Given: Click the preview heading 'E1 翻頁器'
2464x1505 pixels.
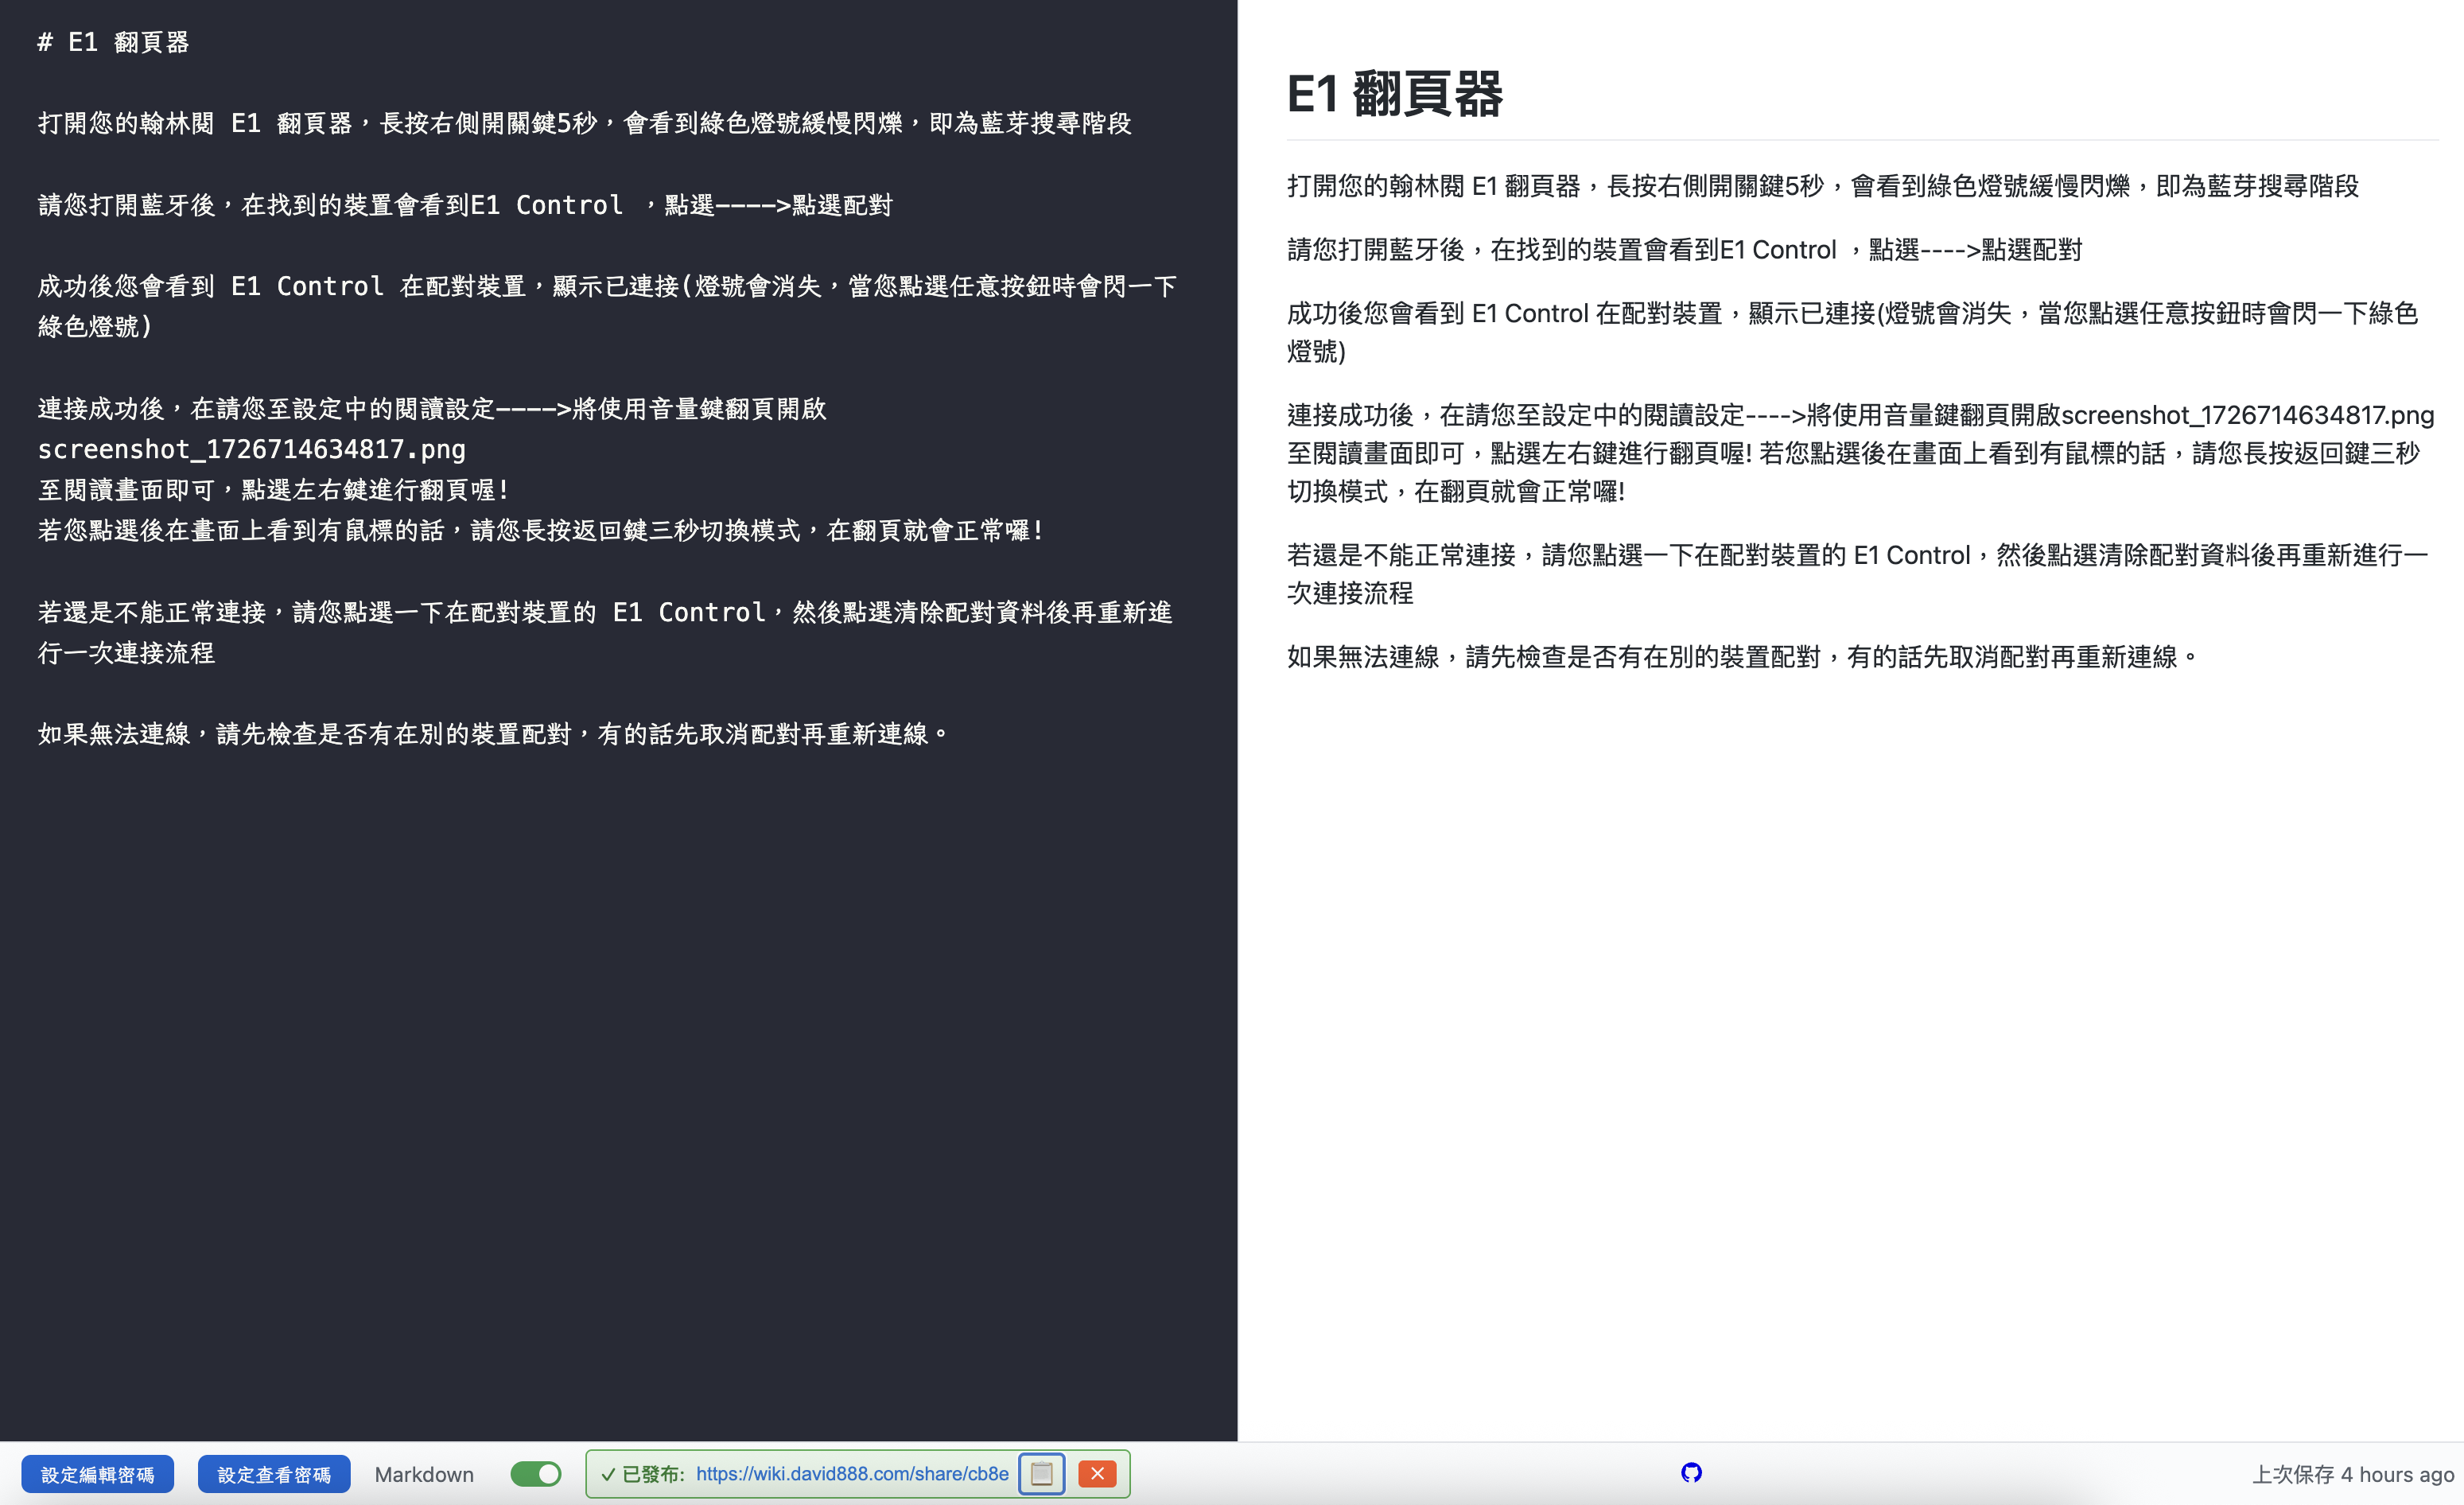Looking at the screenshot, I should click(1394, 94).
